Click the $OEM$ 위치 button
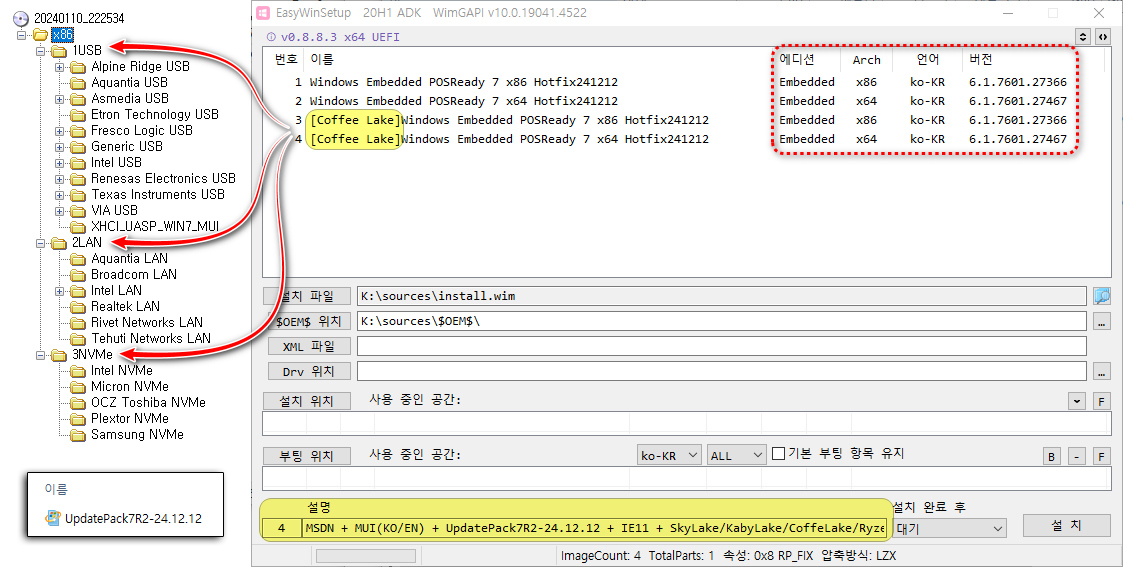This screenshot has height=567, width=1123. point(309,321)
